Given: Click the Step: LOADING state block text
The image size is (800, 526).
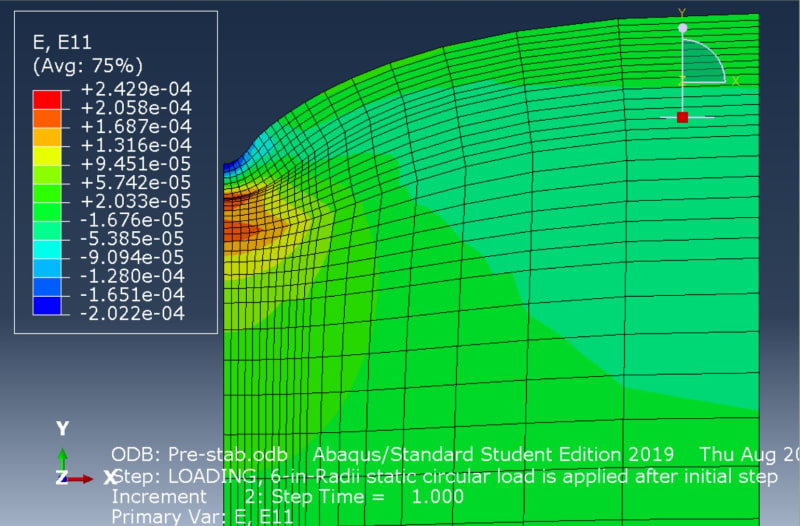Looking at the screenshot, I should pyautogui.click(x=444, y=477).
